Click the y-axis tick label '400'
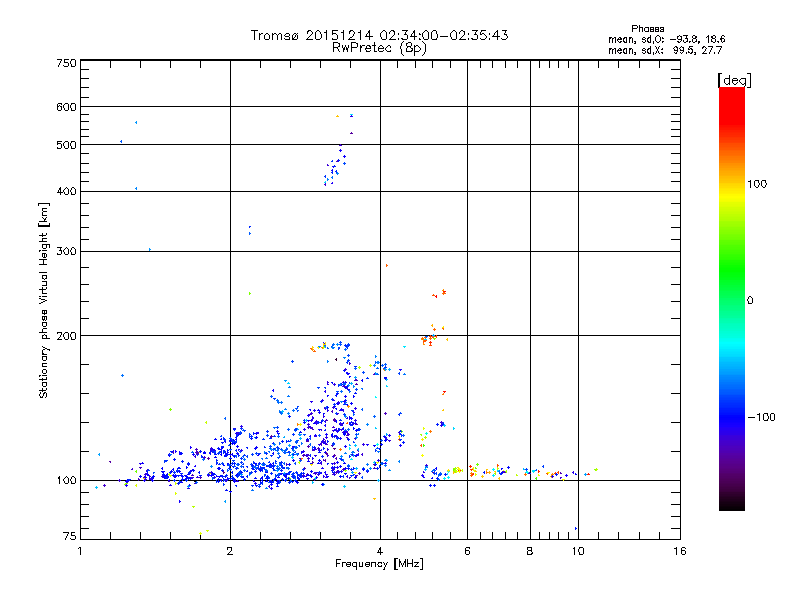Image resolution: width=800 pixels, height=600 pixels. (x=67, y=192)
